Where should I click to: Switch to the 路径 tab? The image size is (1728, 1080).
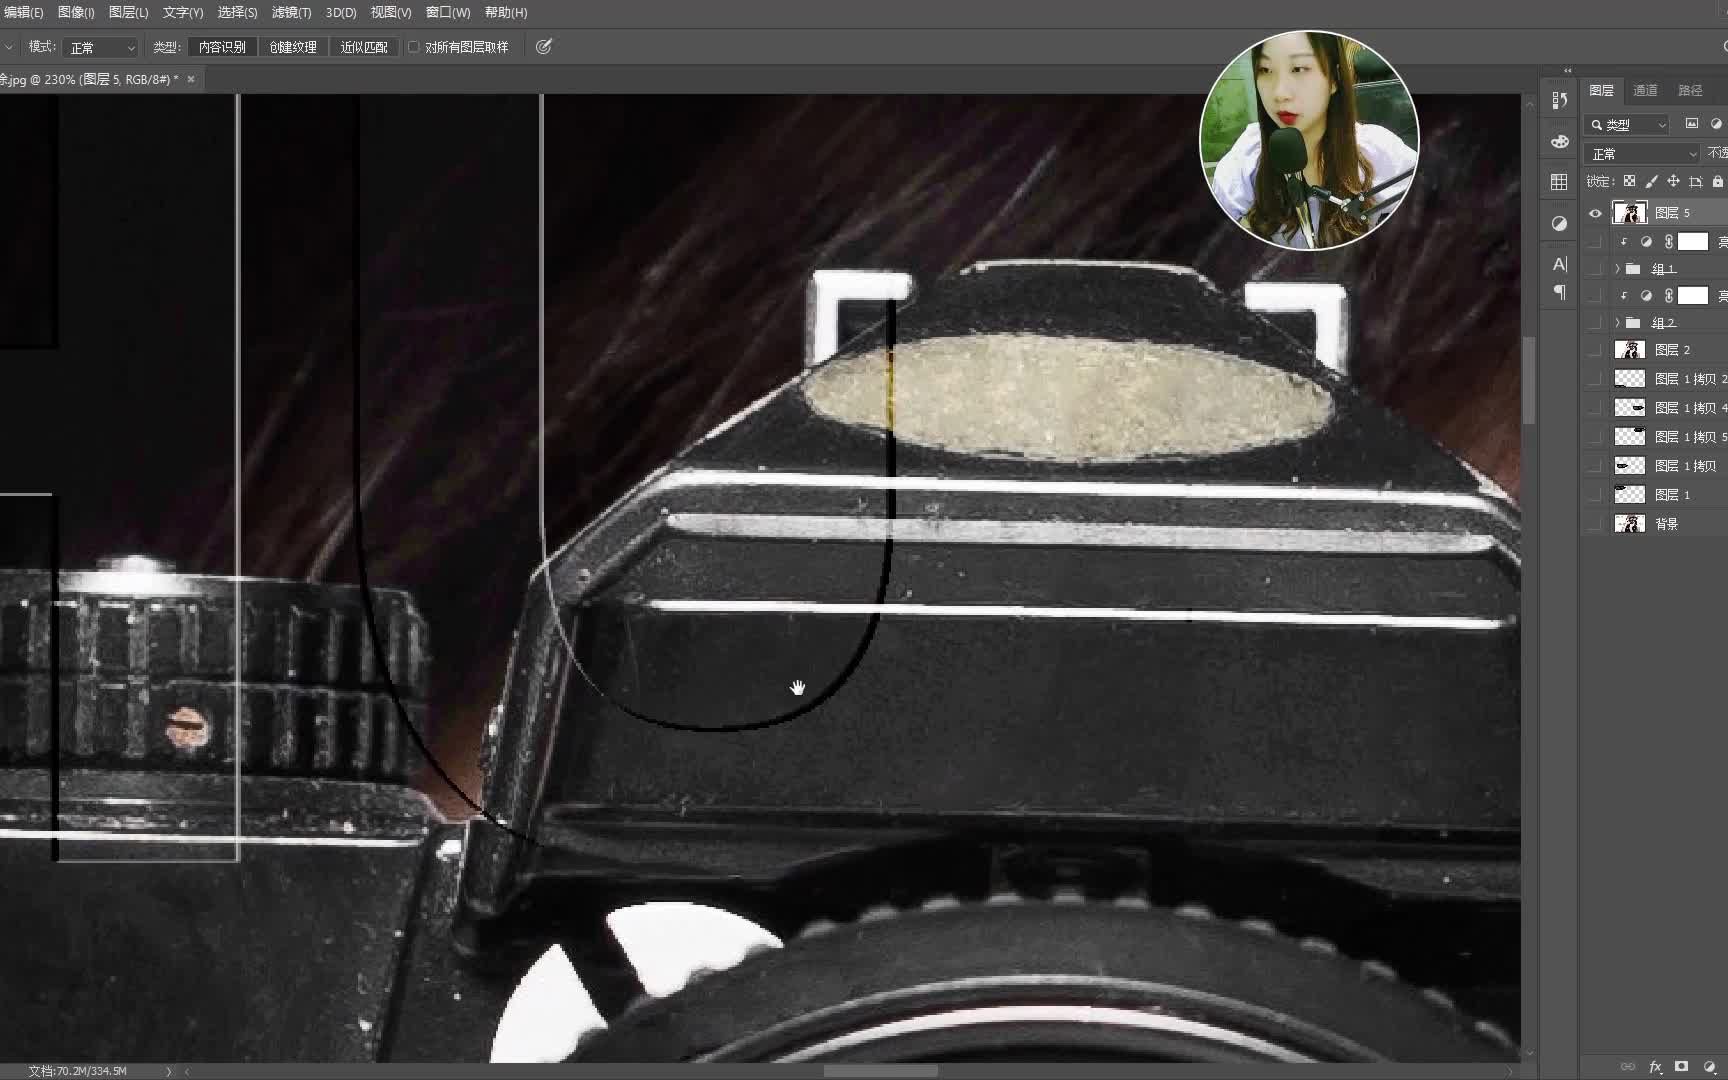point(1690,90)
